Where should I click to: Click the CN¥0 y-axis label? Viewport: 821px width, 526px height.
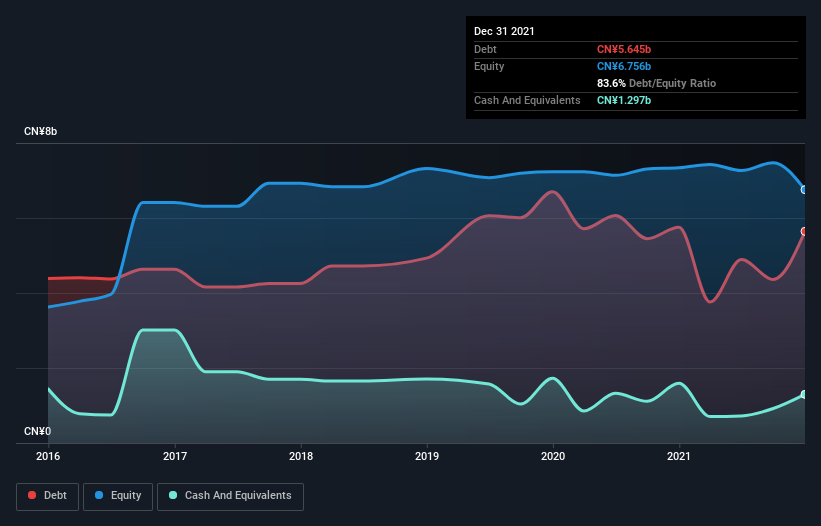(x=38, y=431)
